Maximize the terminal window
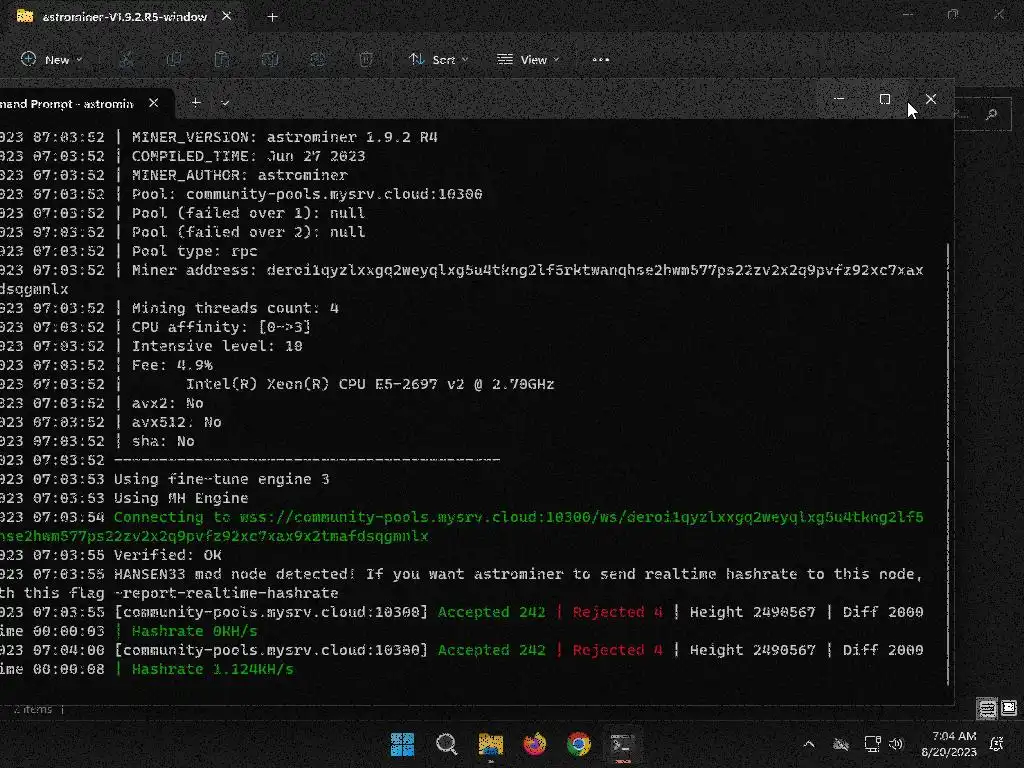This screenshot has width=1024, height=768. 885,99
